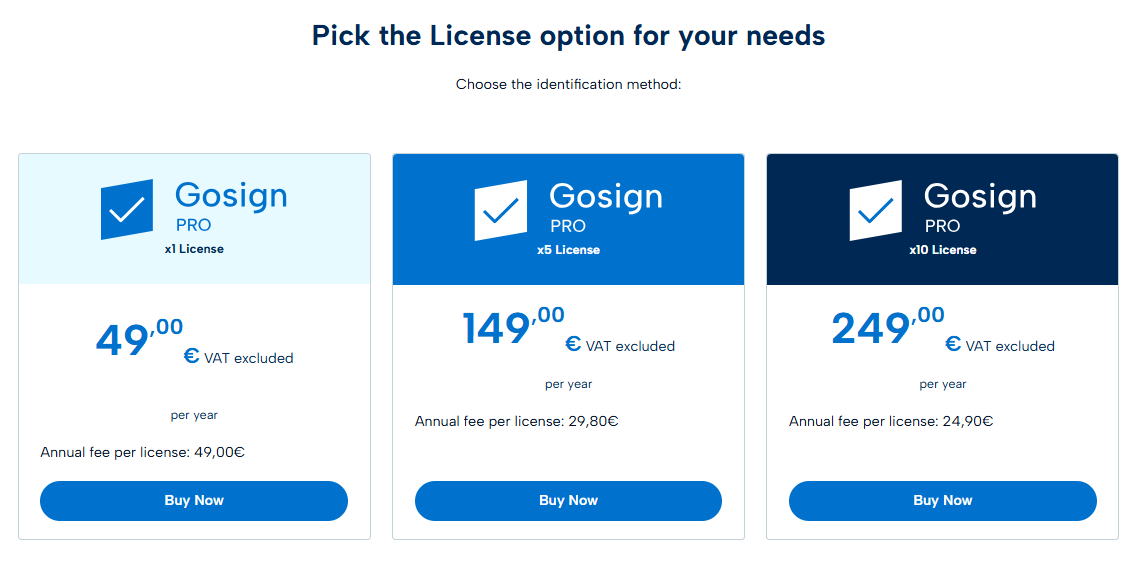Screen dimensions: 1136x567
Task: Click the 249,00 price amount
Action: tap(887, 327)
